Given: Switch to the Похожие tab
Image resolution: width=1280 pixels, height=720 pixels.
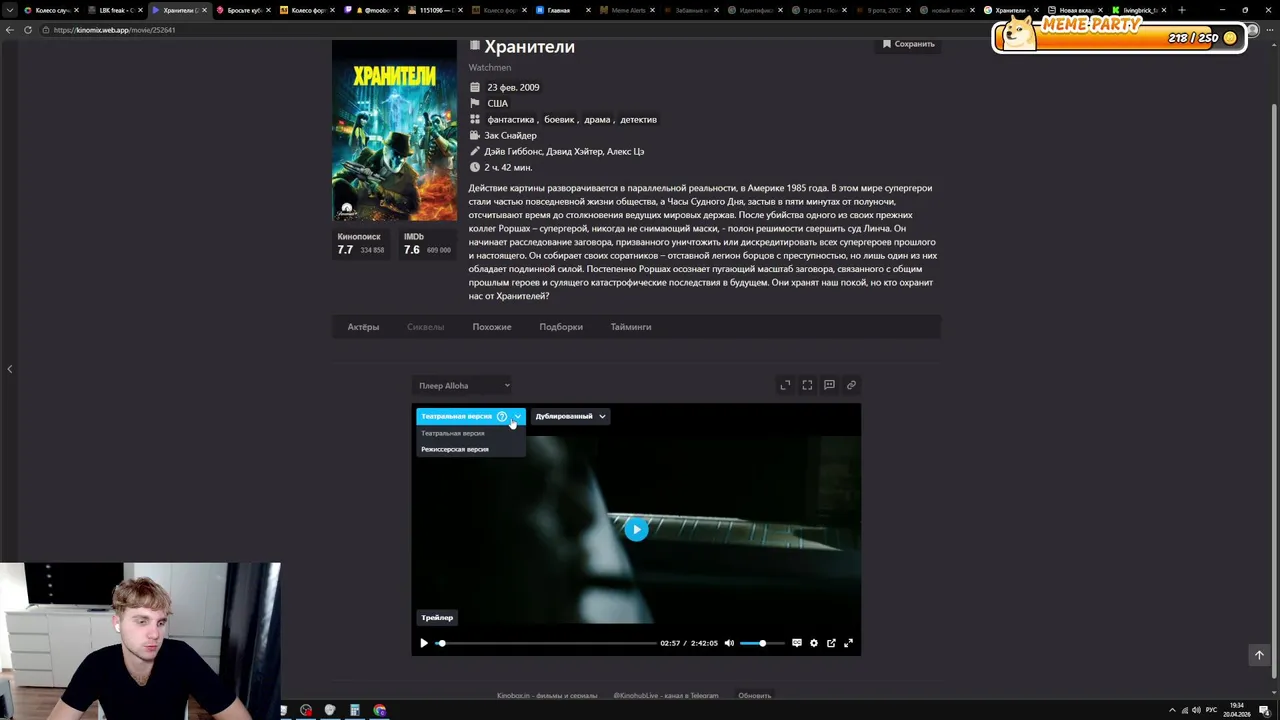Looking at the screenshot, I should (492, 327).
